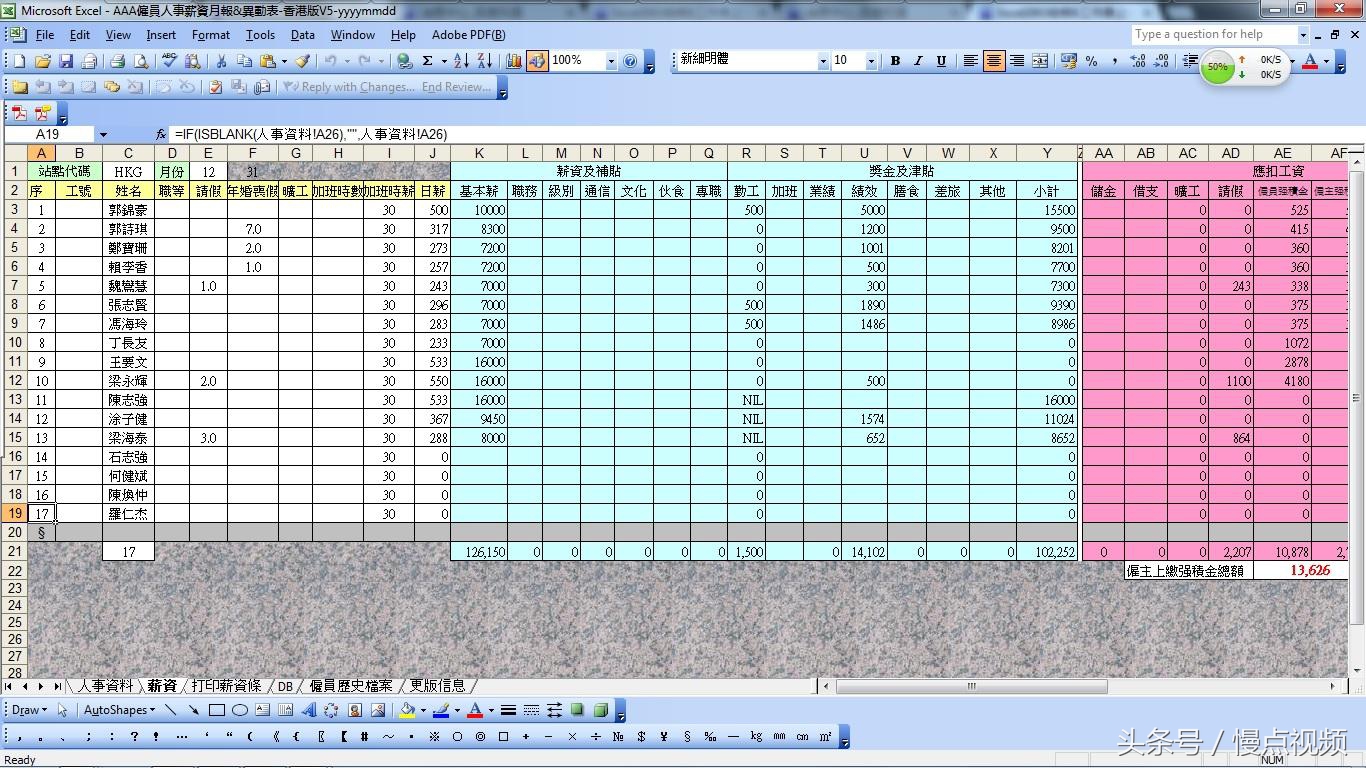The image size is (1366, 768).
Task: Click the Increase Decimal icon
Action: pos(1138,61)
